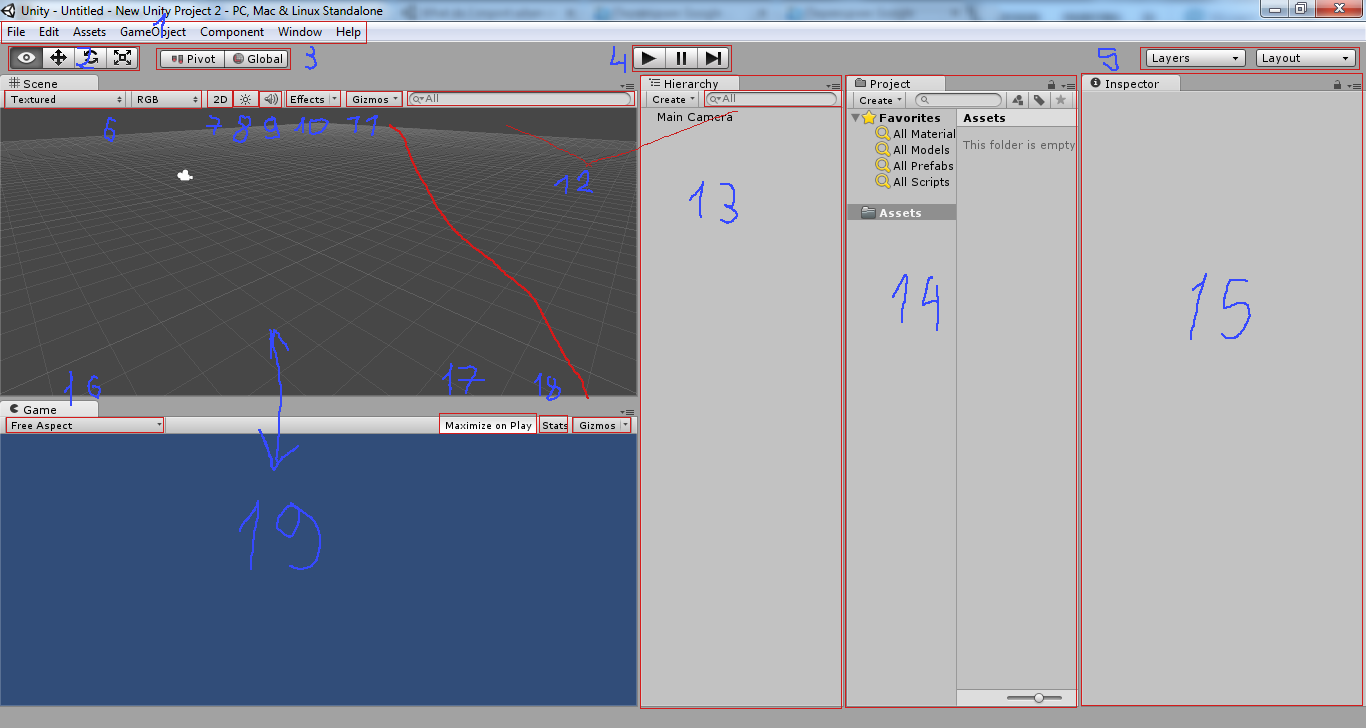This screenshot has height=728, width=1366.
Task: Open the Component menu
Action: point(232,32)
